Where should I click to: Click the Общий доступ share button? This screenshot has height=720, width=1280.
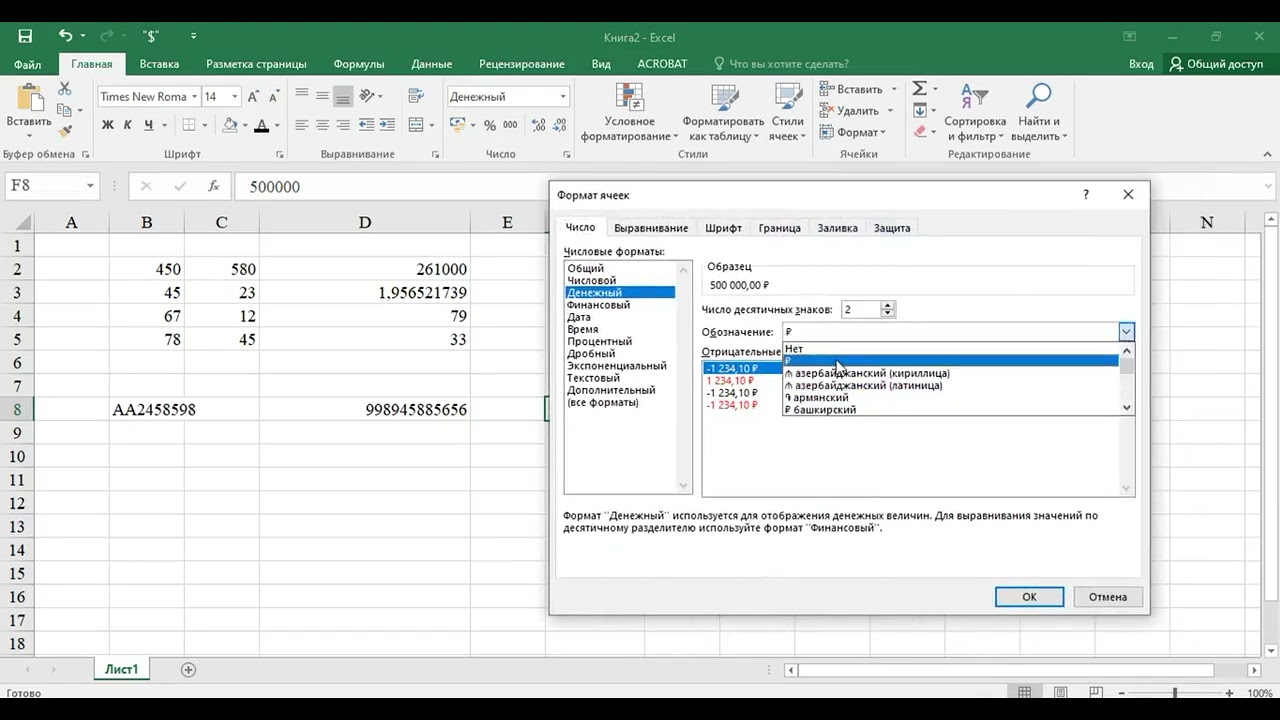[x=1216, y=64]
